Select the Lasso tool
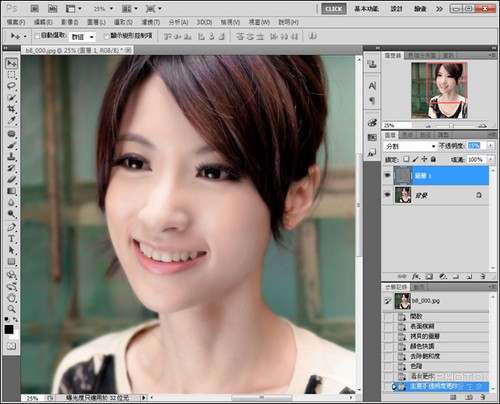The width and height of the screenshot is (500, 404). [x=12, y=86]
